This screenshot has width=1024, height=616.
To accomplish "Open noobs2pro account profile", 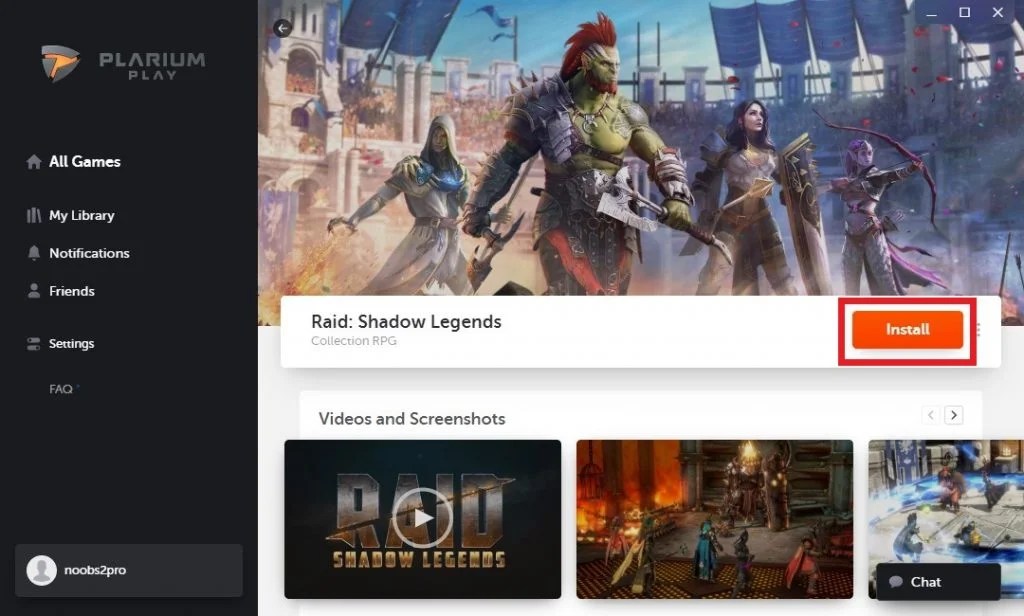I will 129,570.
